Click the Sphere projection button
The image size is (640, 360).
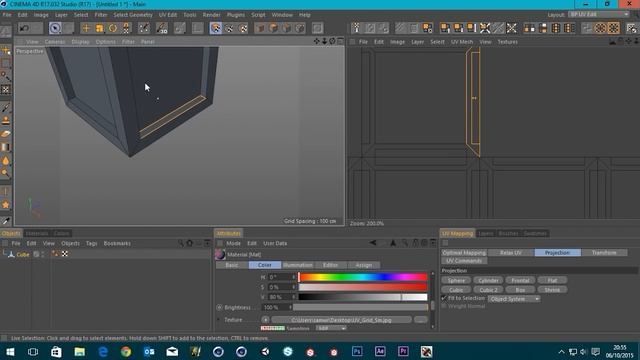pos(456,280)
